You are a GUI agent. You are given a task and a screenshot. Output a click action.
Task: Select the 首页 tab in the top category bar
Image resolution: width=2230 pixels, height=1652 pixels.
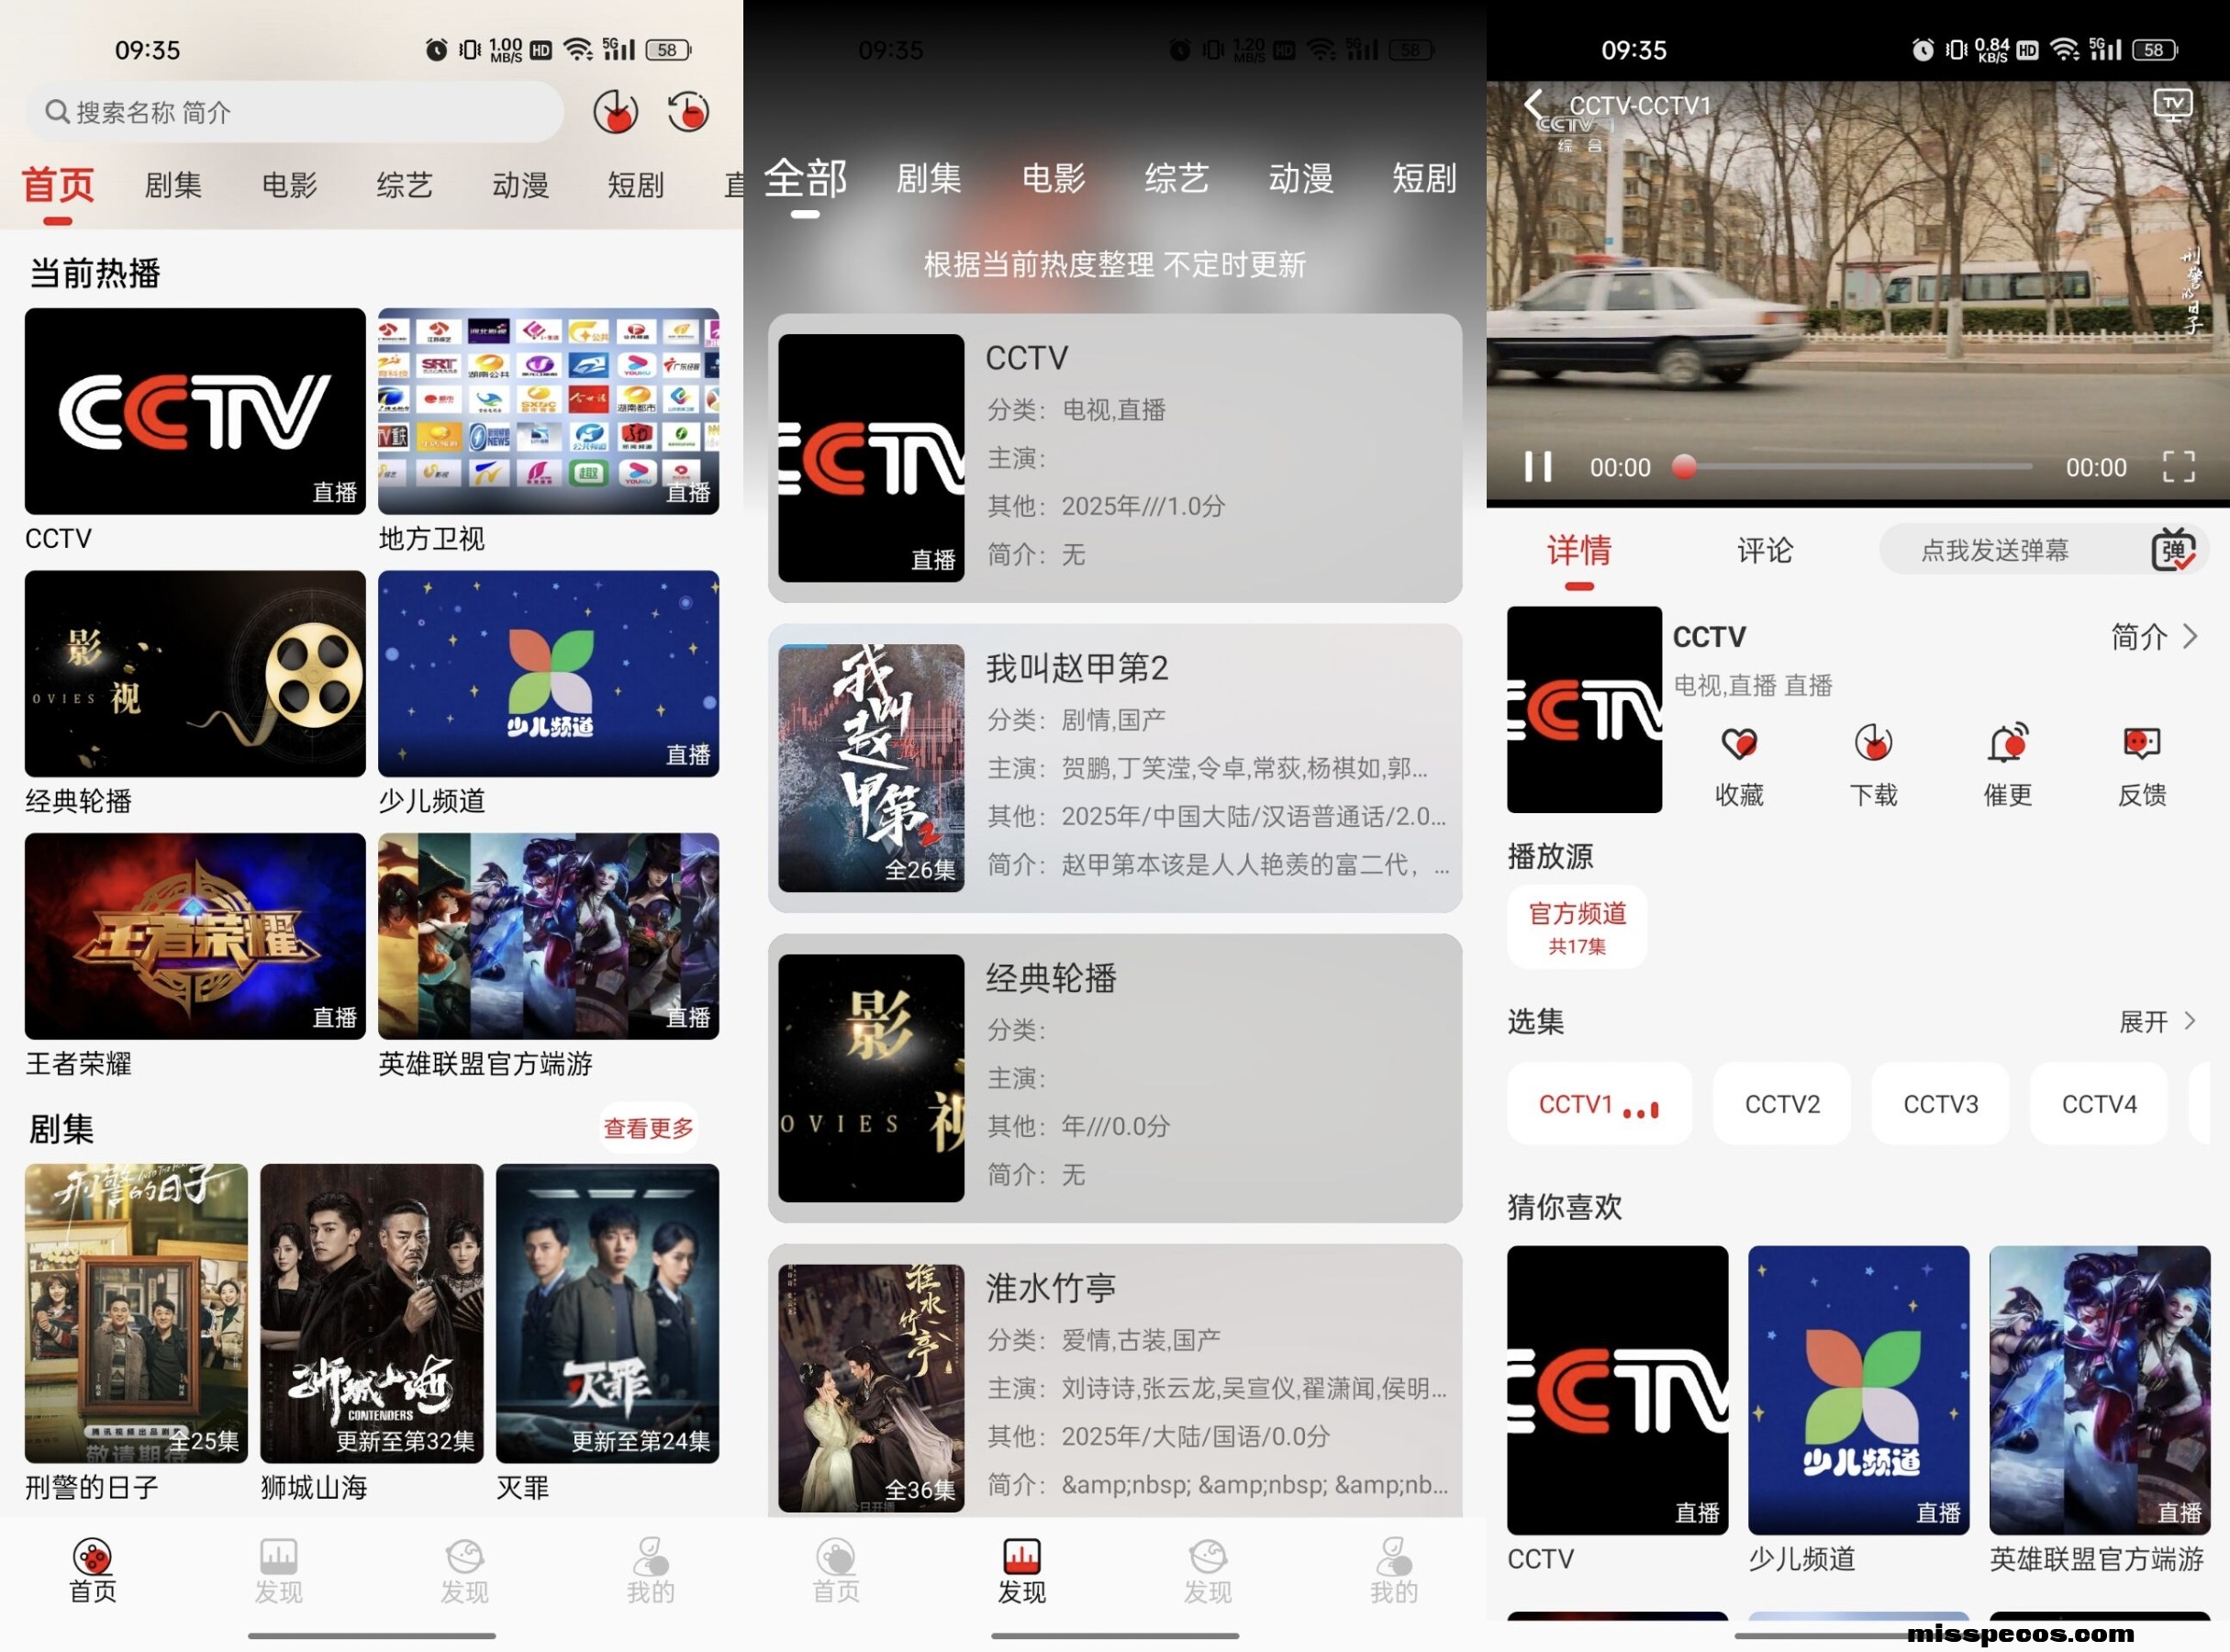[58, 185]
